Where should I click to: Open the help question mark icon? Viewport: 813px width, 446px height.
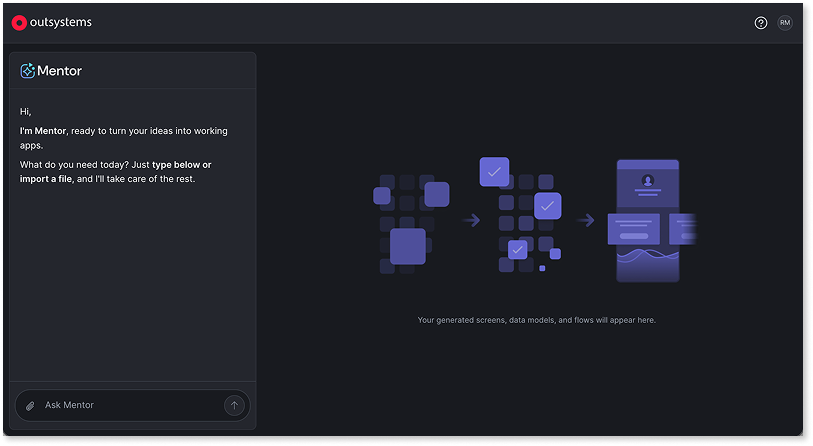(x=761, y=23)
